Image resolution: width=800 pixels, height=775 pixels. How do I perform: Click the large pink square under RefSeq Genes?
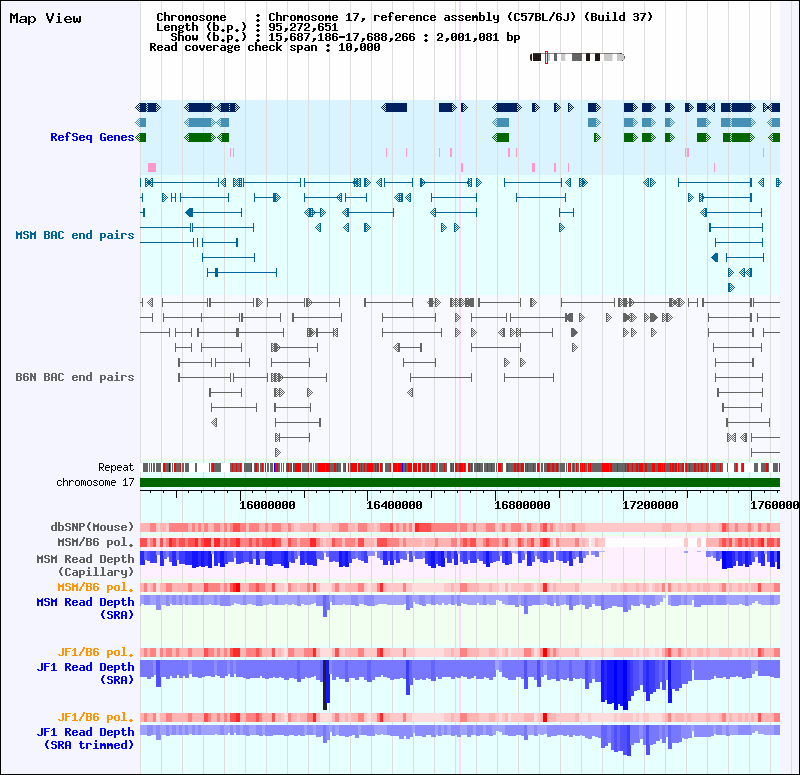pos(152,167)
